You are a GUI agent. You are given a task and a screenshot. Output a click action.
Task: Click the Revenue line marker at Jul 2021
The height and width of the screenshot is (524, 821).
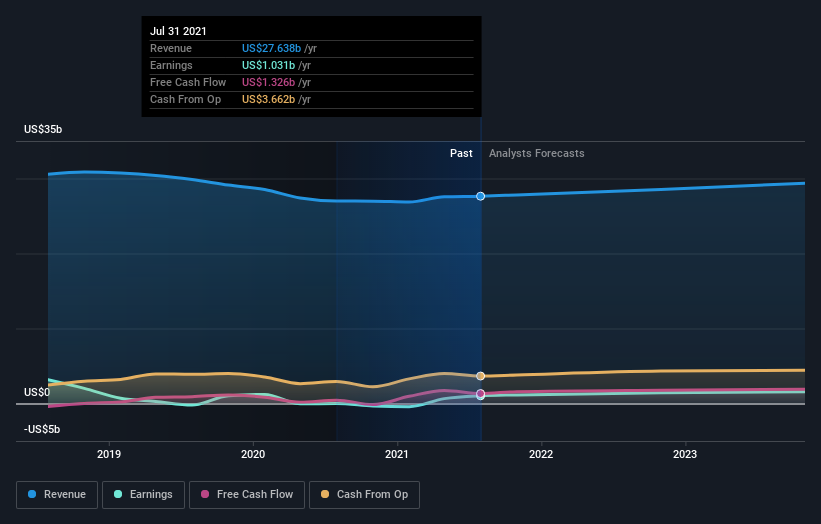click(x=481, y=196)
